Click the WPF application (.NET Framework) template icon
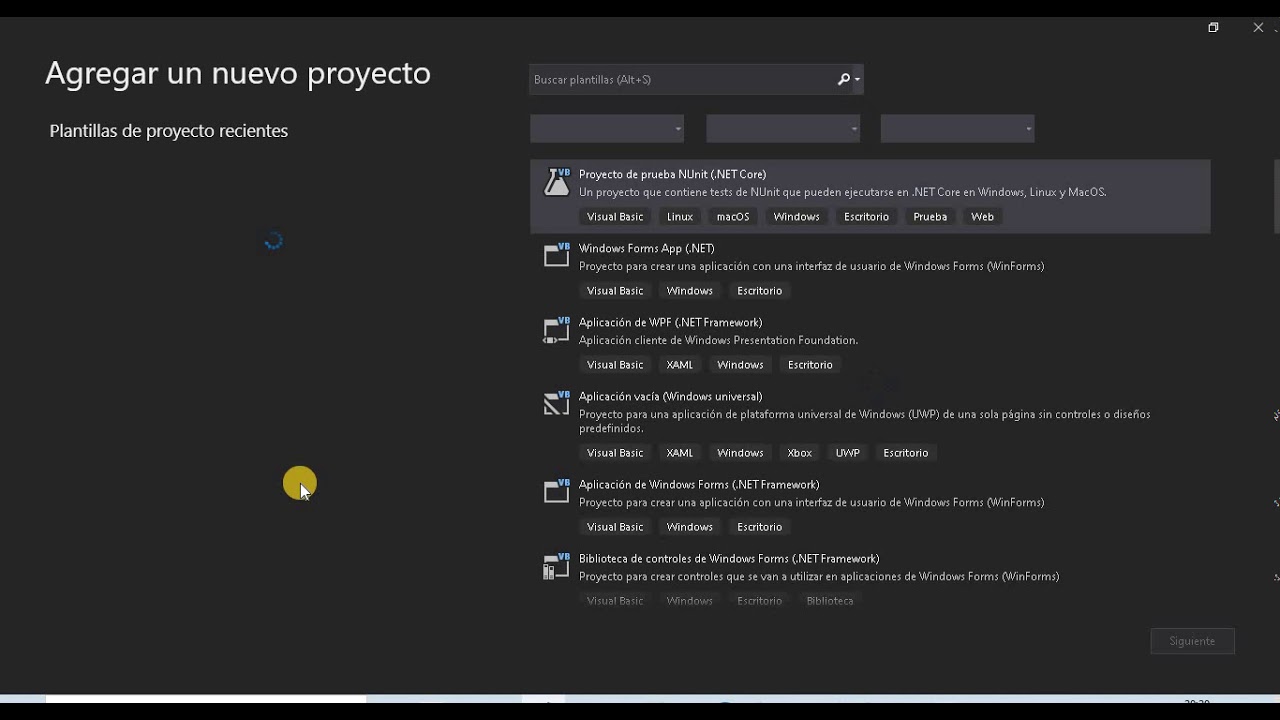Screen dimensions: 1280x720 coord(556,329)
